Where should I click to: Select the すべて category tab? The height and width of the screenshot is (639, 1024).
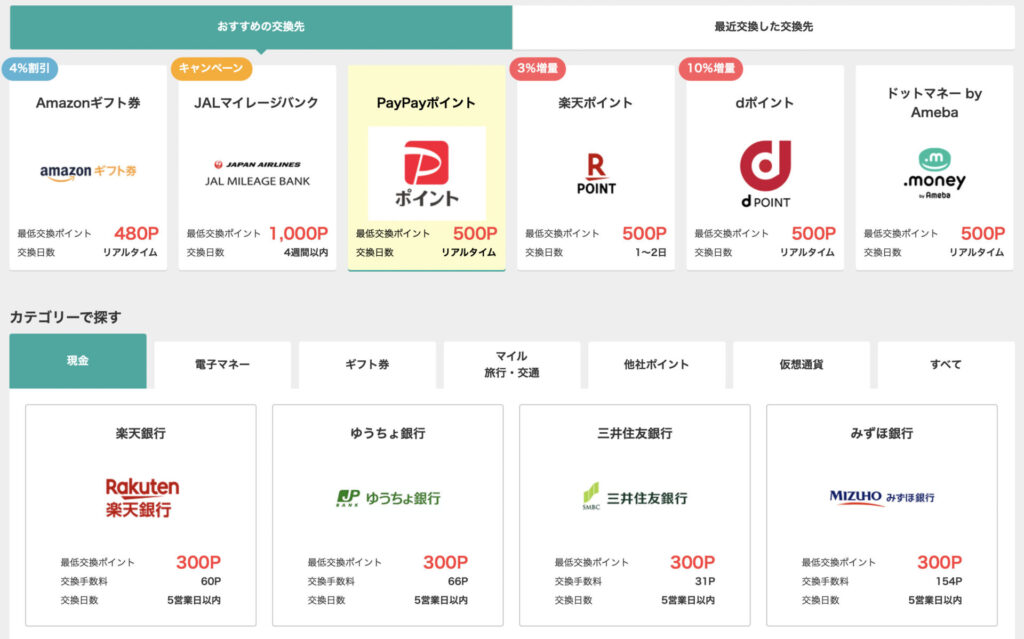[x=946, y=365]
